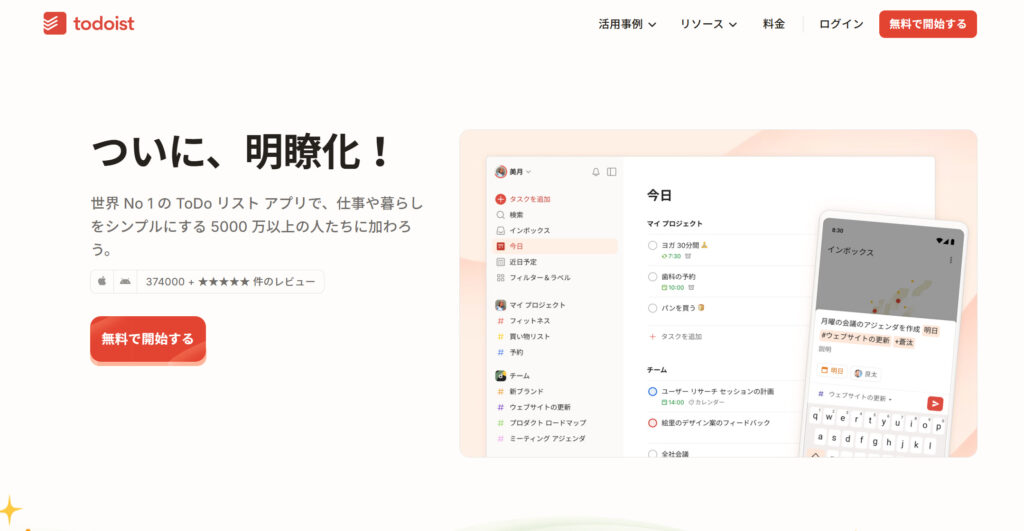1024x531 pixels.
Task: Check off the 歯科の予約 task circle
Action: pos(653,276)
